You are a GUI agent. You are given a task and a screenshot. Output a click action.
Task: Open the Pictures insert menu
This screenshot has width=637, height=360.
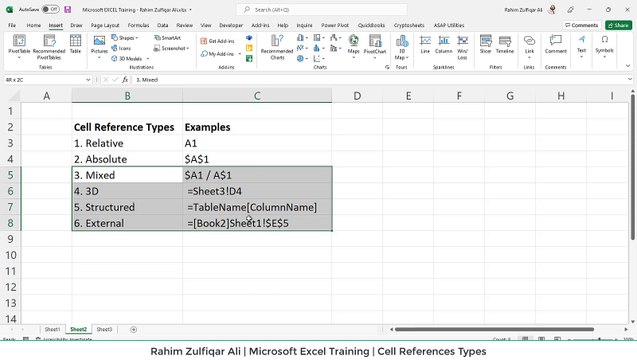99,46
